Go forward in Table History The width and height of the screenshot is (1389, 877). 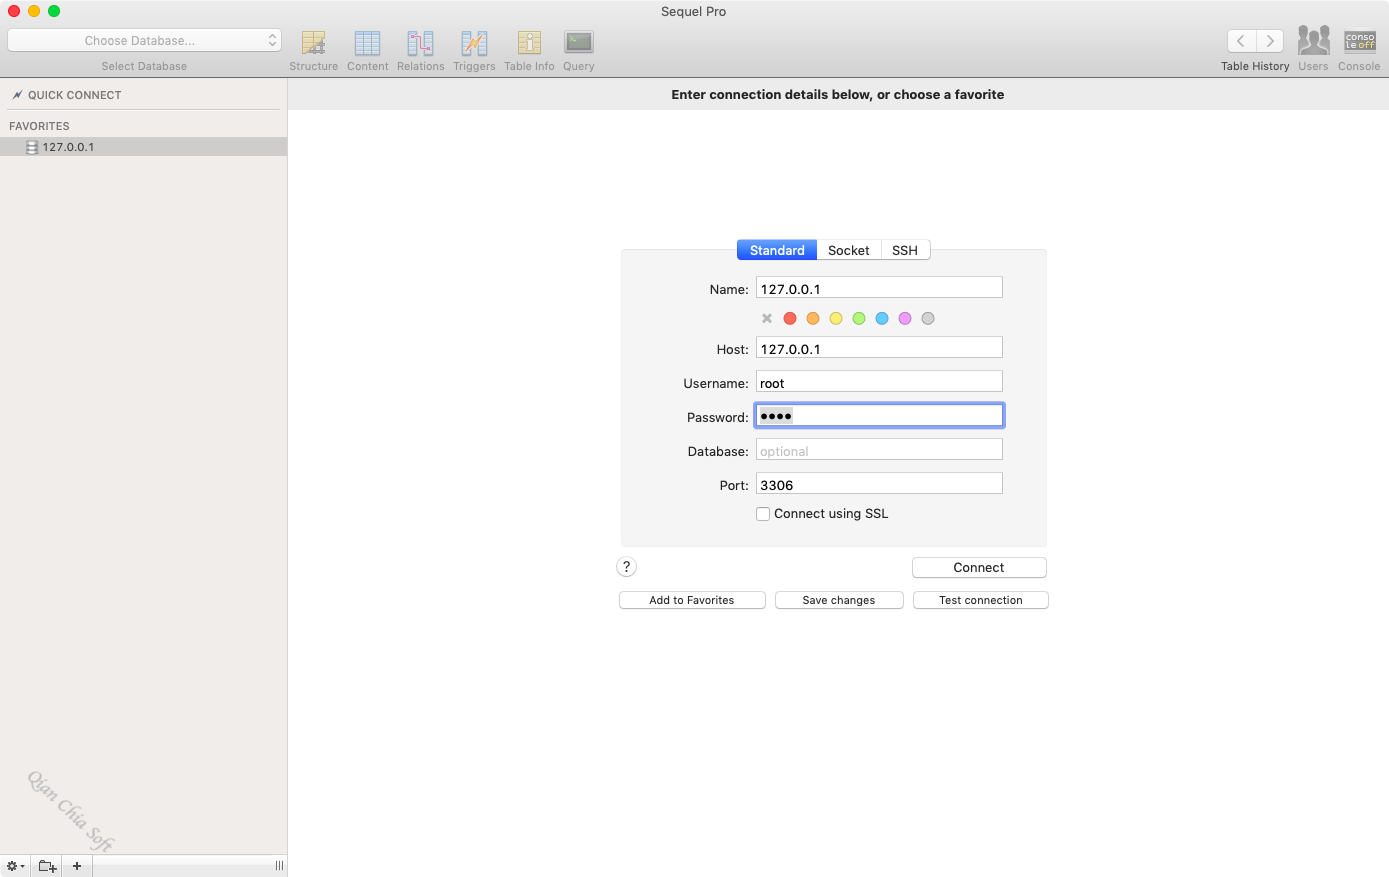point(1270,41)
